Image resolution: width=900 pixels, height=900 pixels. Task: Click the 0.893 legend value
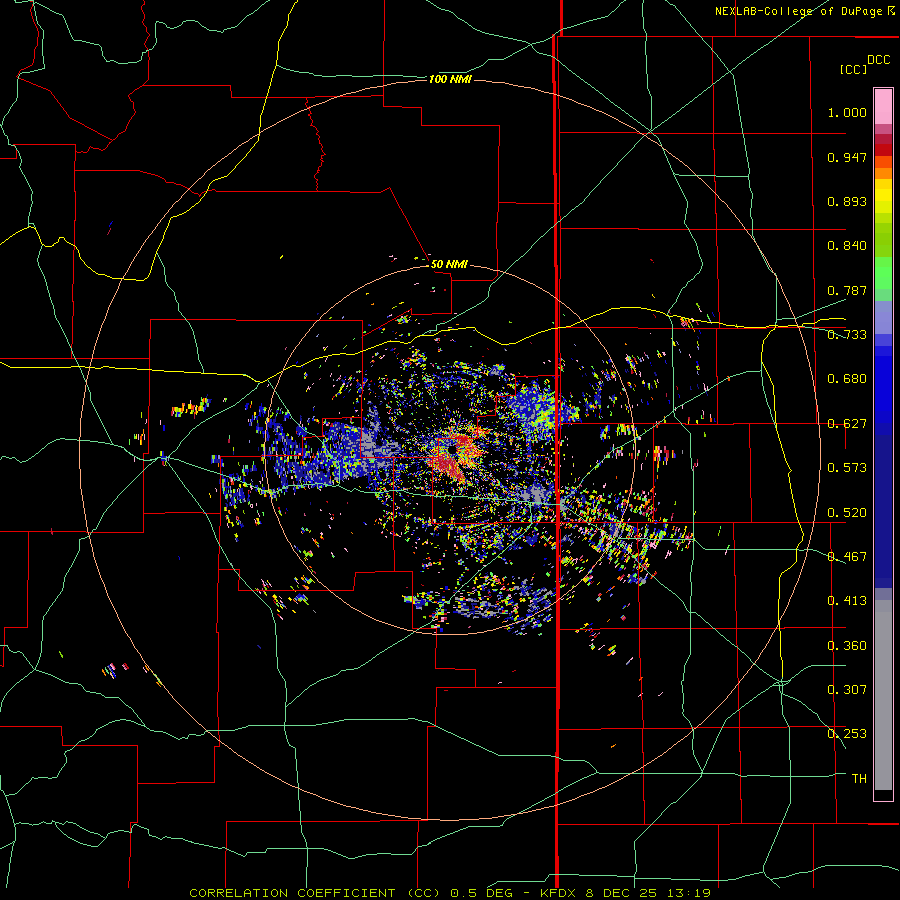point(847,201)
